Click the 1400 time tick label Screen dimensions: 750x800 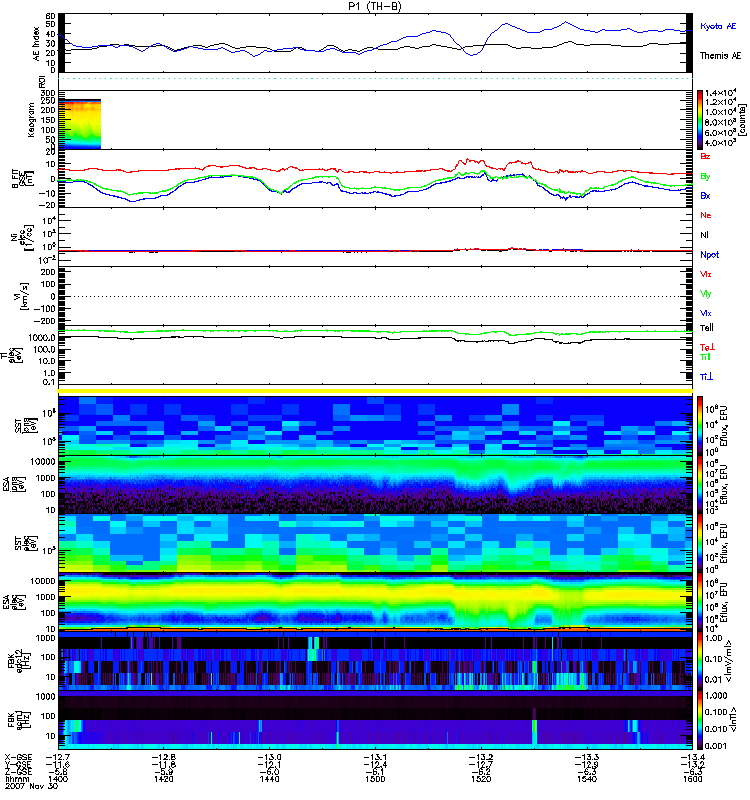(x=58, y=779)
